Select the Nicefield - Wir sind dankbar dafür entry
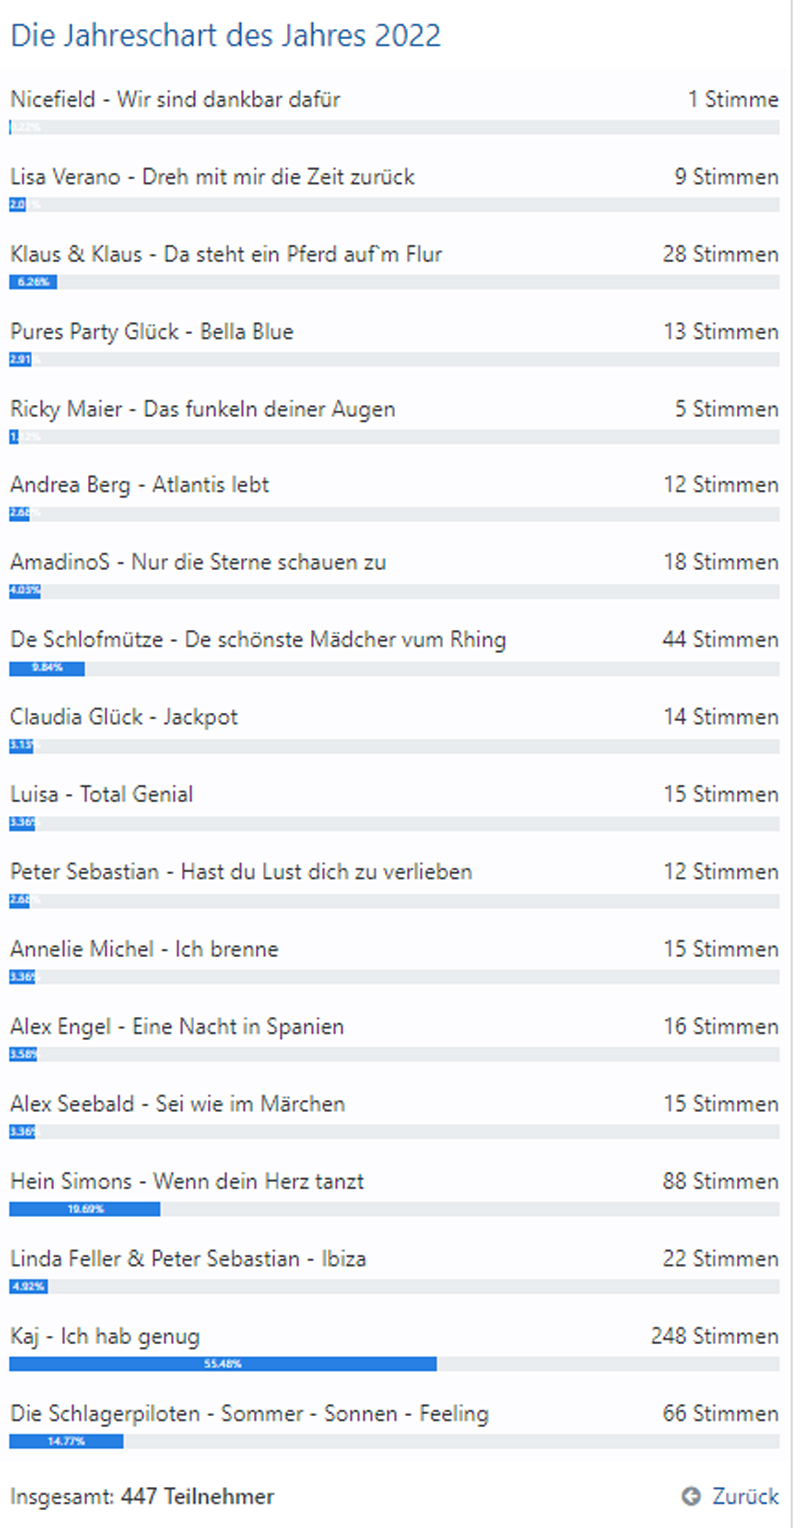This screenshot has height=1528, width=800. (175, 99)
